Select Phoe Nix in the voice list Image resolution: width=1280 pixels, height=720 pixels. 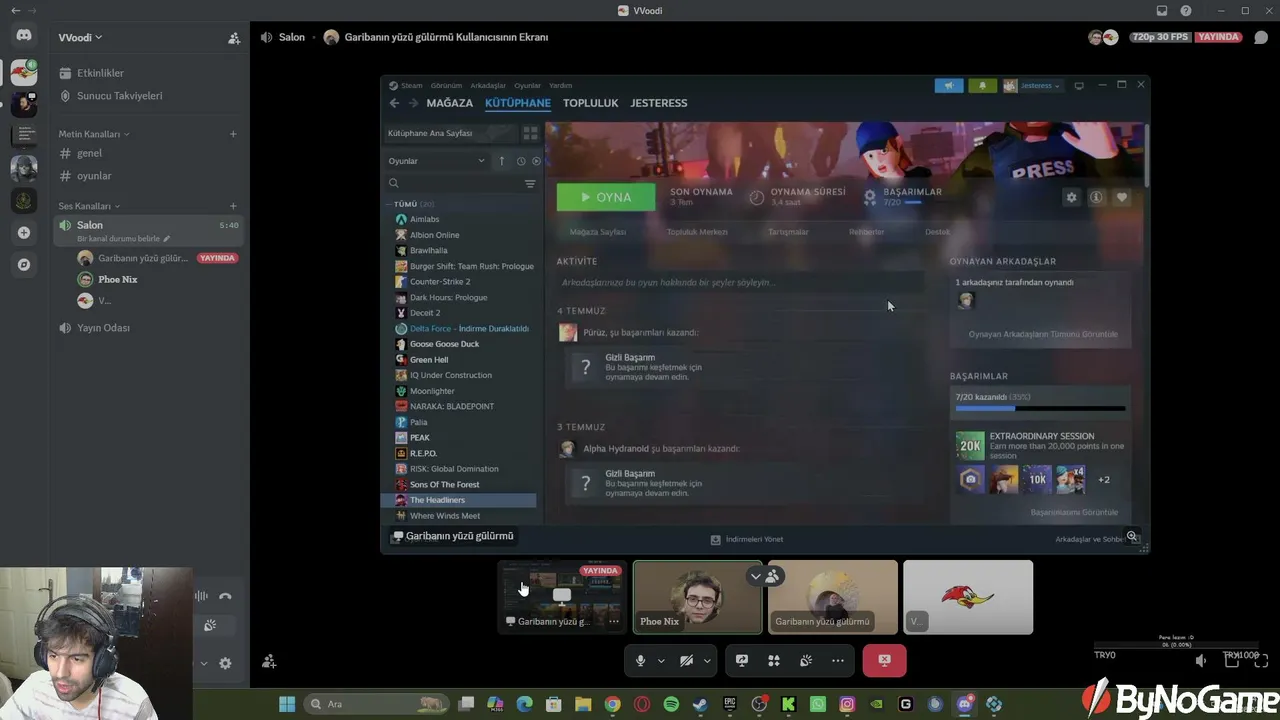coord(118,279)
